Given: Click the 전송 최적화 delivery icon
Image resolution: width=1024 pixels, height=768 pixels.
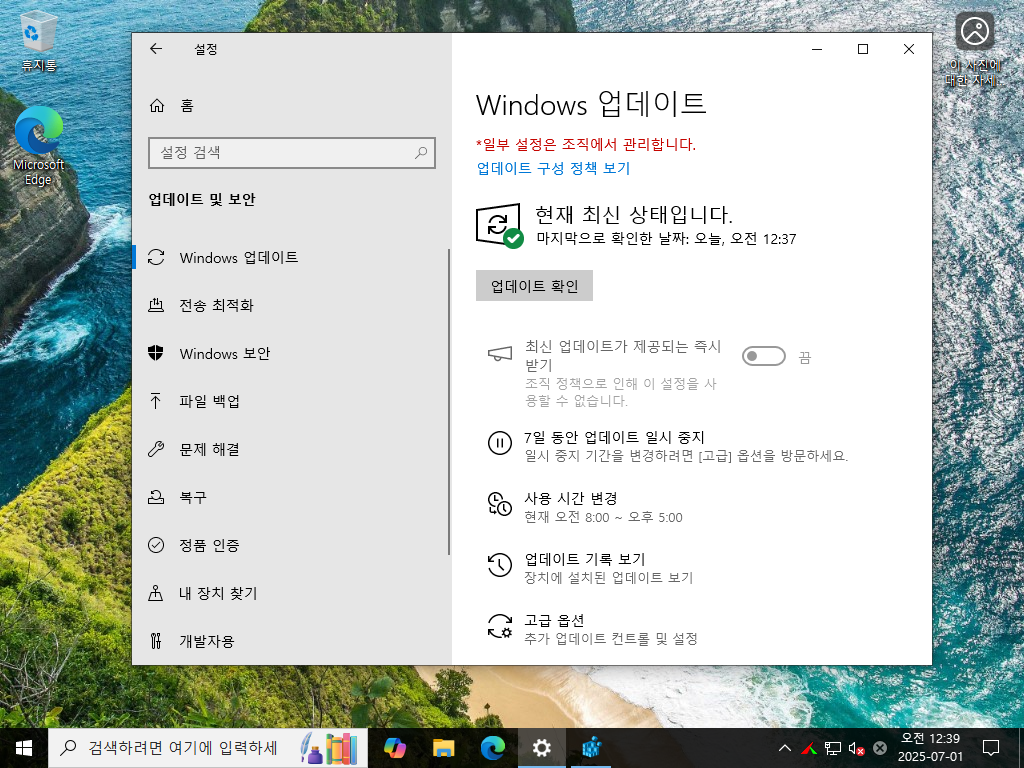Looking at the screenshot, I should [x=156, y=305].
